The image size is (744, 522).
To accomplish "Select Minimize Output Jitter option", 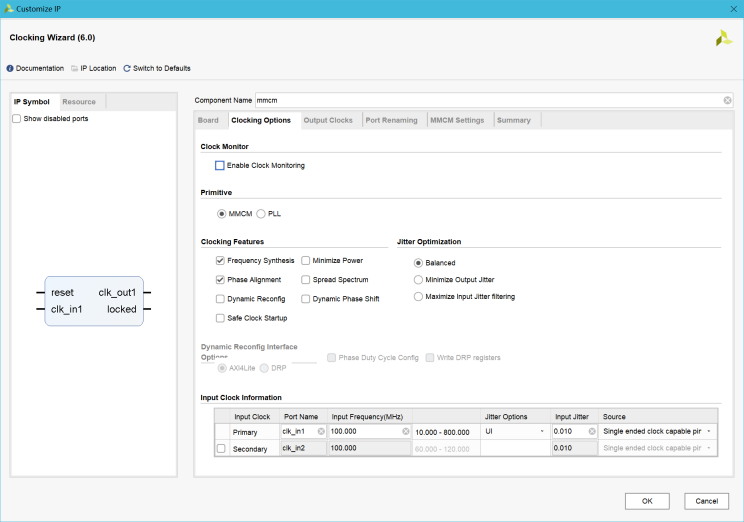I will point(418,280).
